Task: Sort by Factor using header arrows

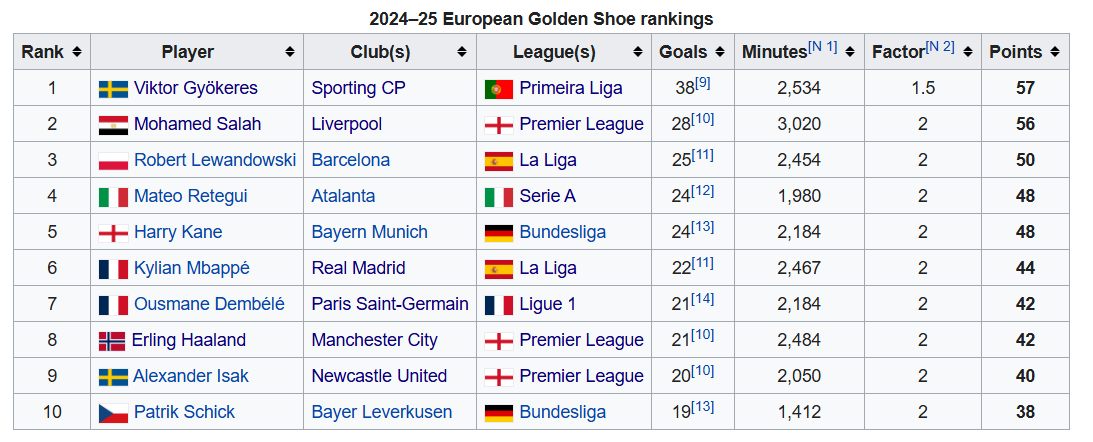Action: click(x=967, y=52)
